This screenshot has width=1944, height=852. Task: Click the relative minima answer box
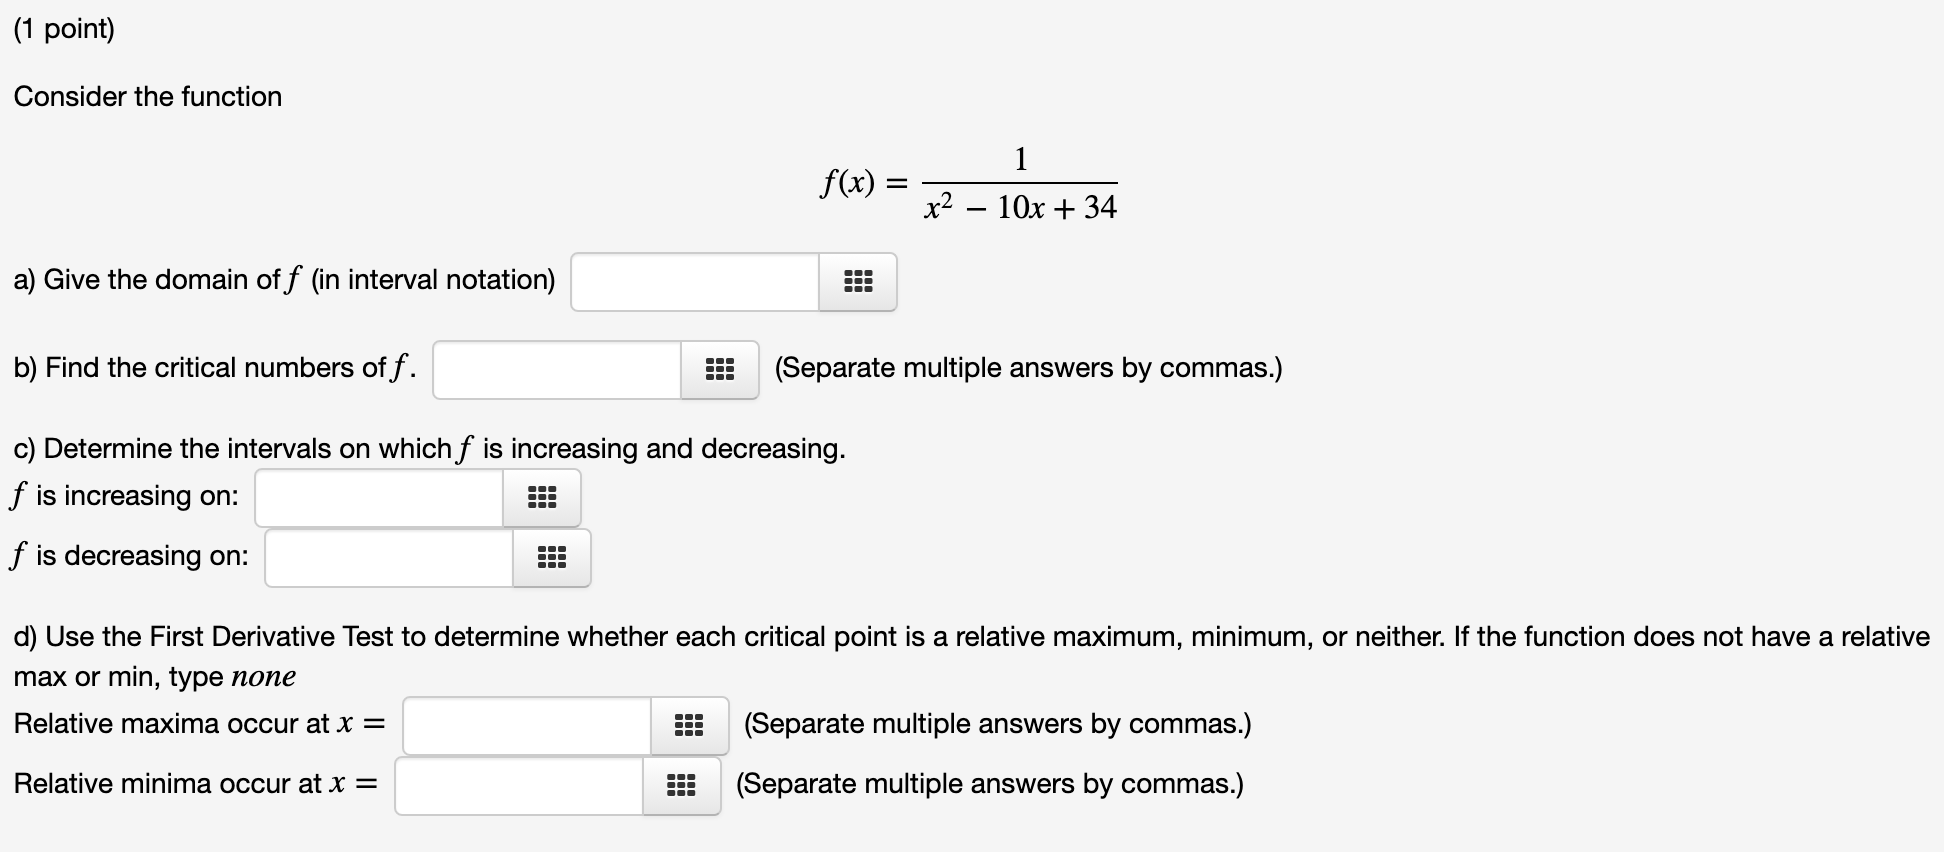click(x=519, y=785)
